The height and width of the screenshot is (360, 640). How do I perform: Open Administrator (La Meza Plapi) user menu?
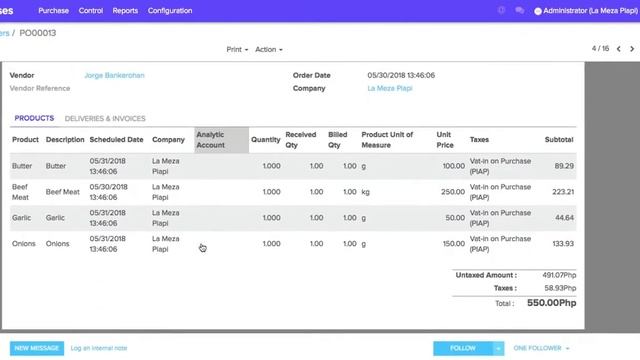[587, 11]
